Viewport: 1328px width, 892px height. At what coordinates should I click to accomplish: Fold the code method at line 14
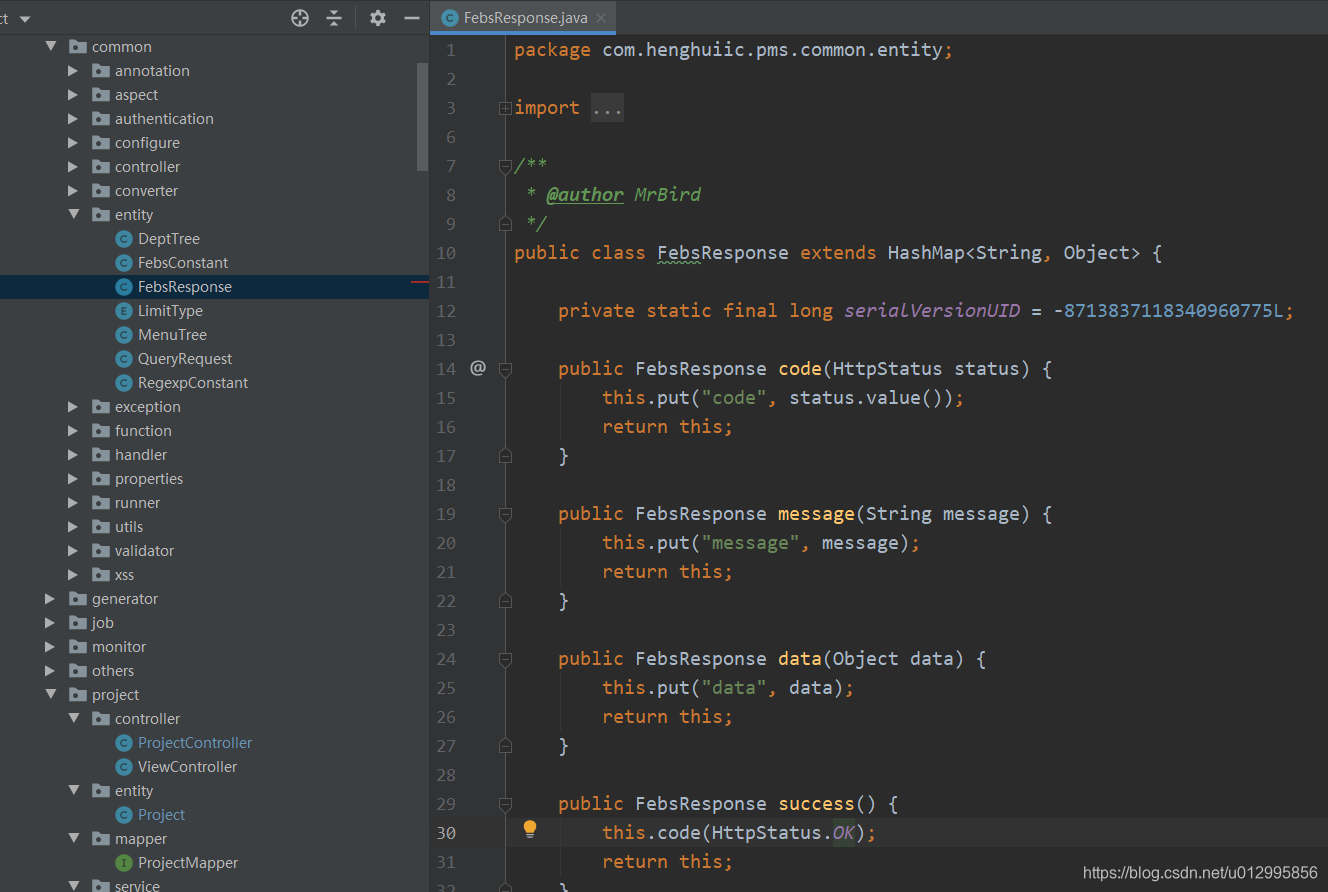click(x=505, y=369)
